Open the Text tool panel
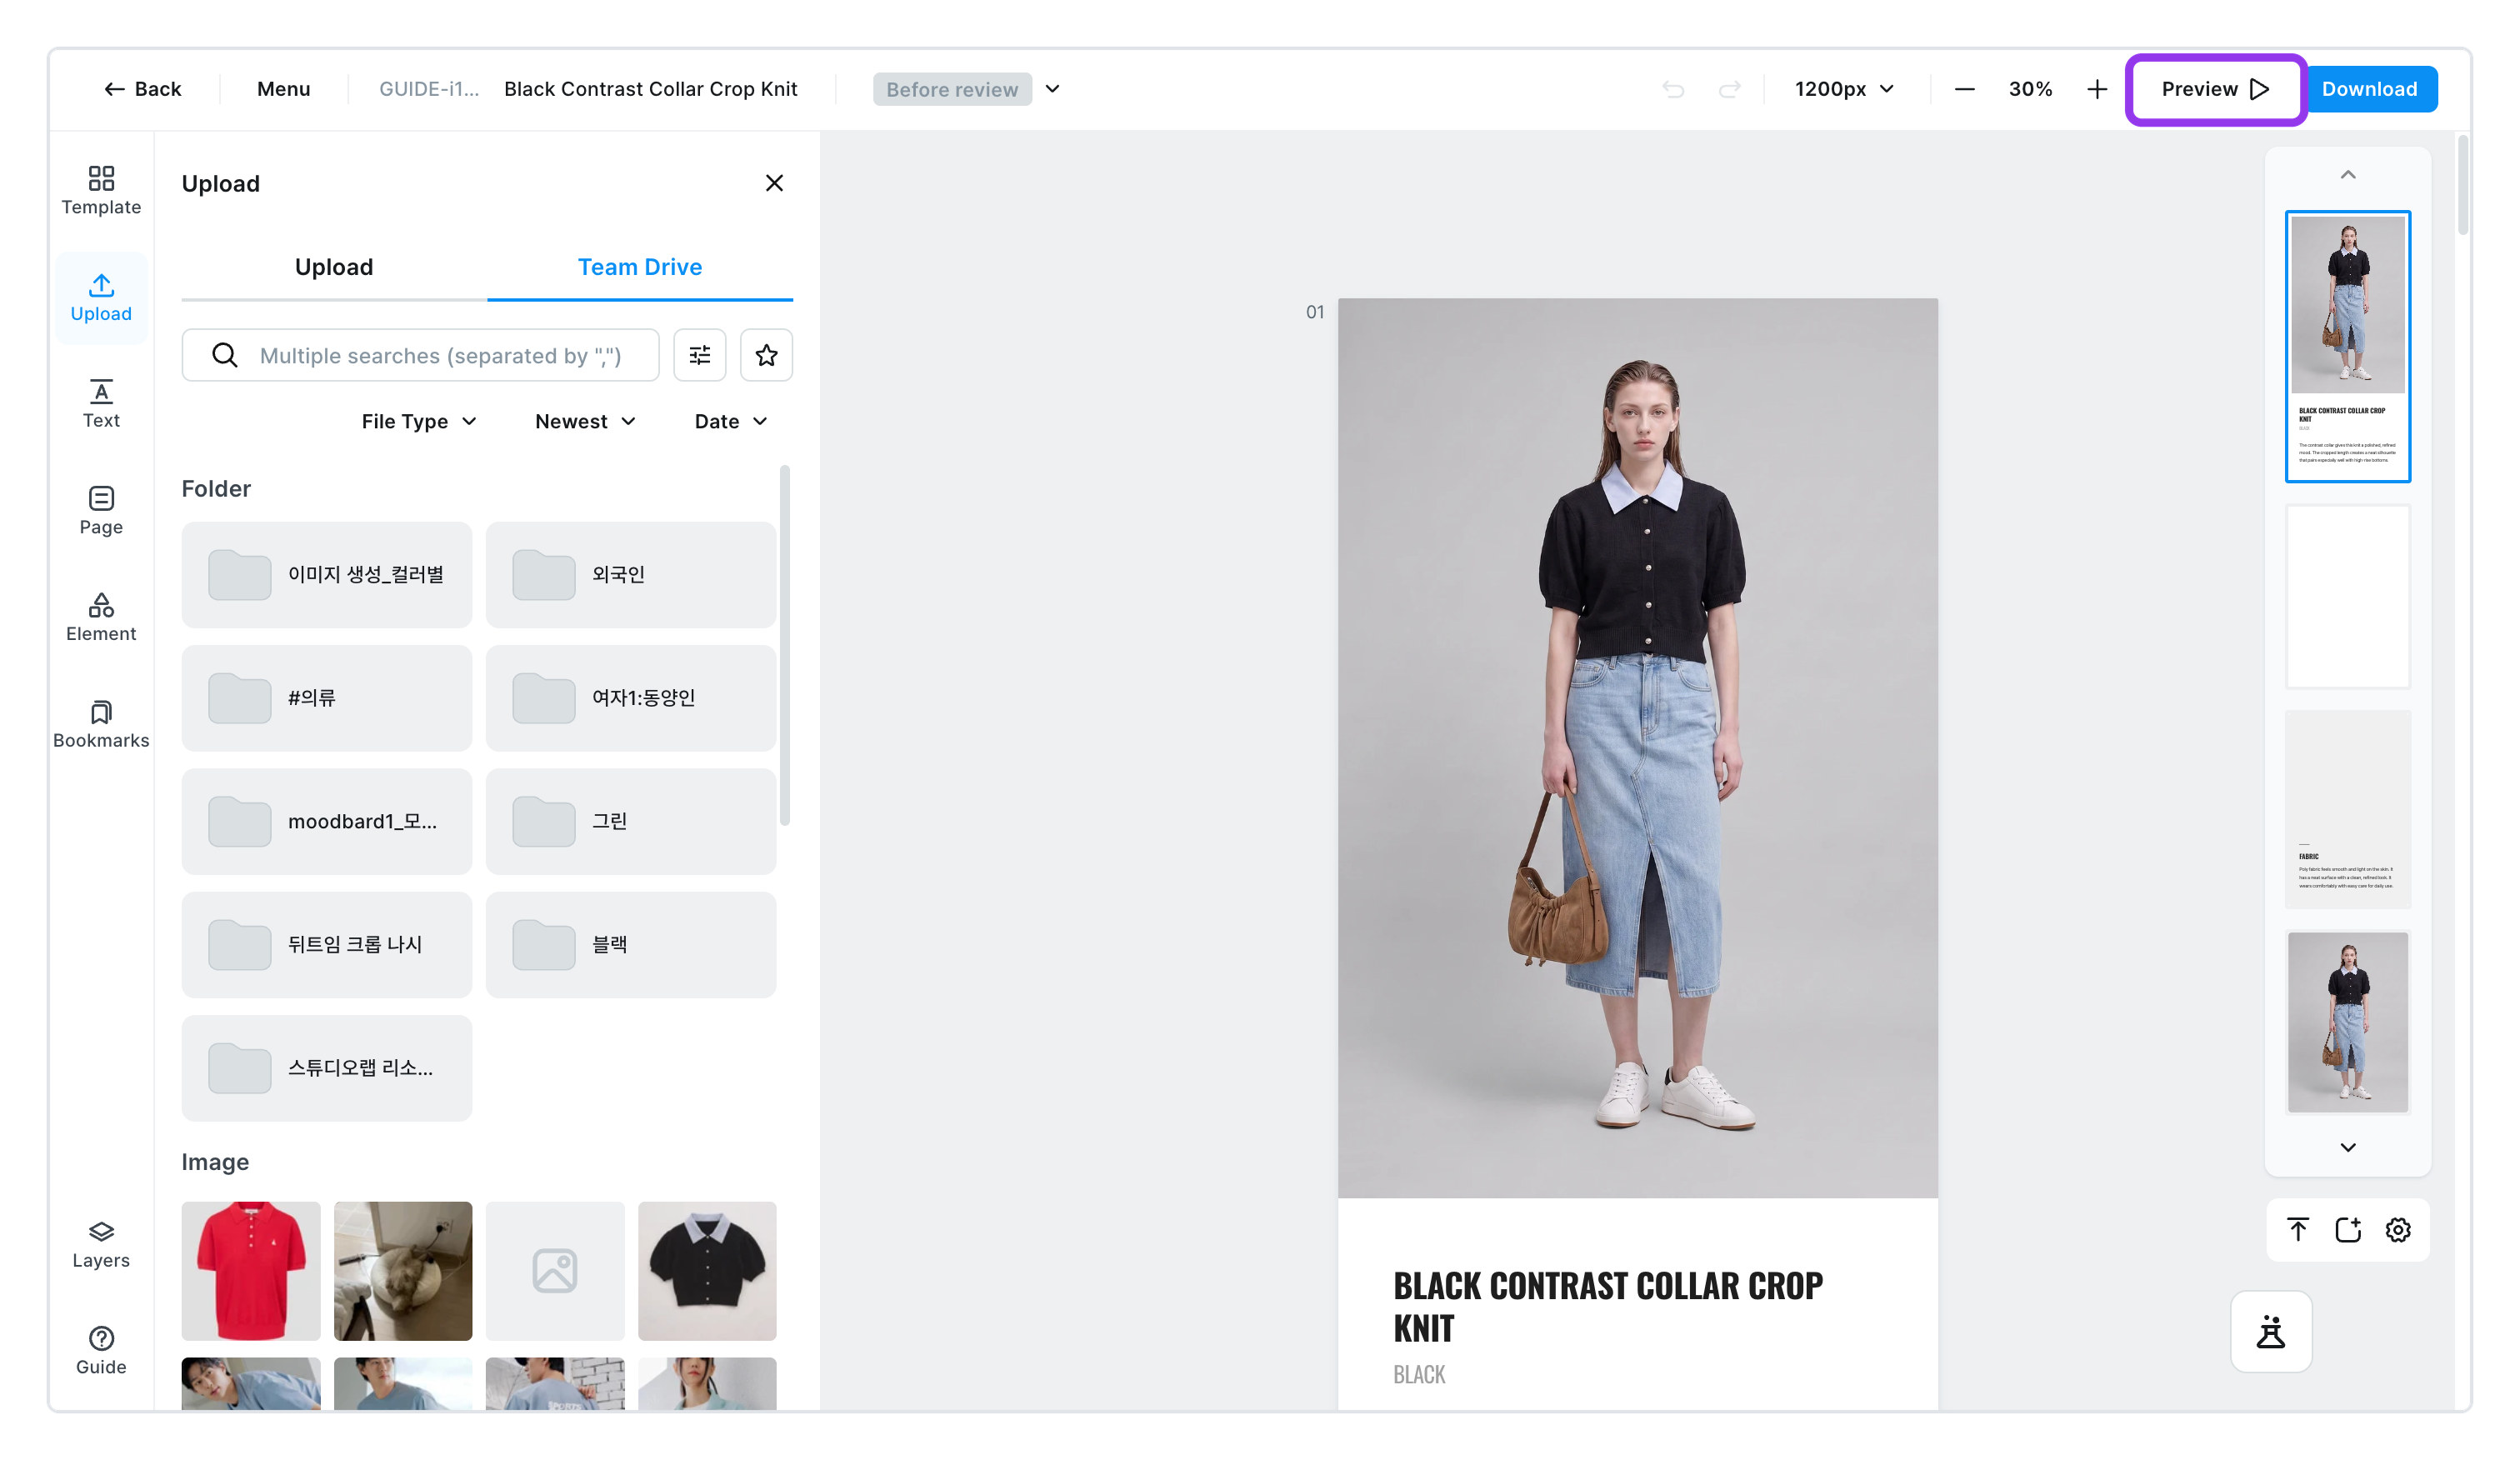This screenshot has width=2520, height=1460. click(x=101, y=404)
